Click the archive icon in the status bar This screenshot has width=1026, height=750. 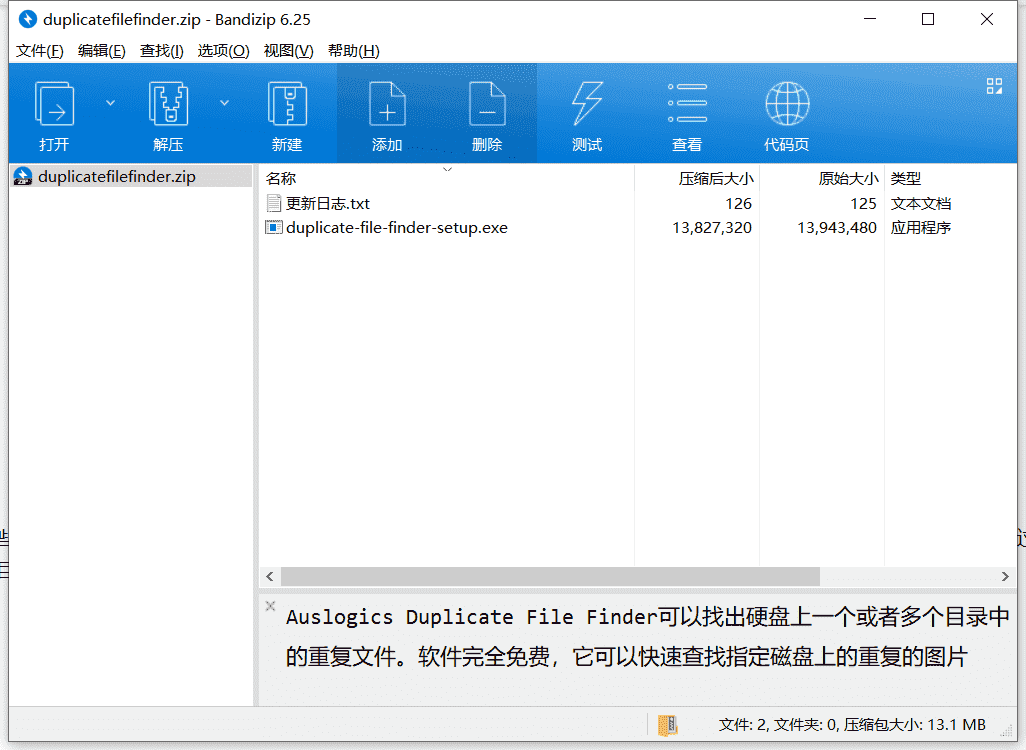tap(667, 725)
